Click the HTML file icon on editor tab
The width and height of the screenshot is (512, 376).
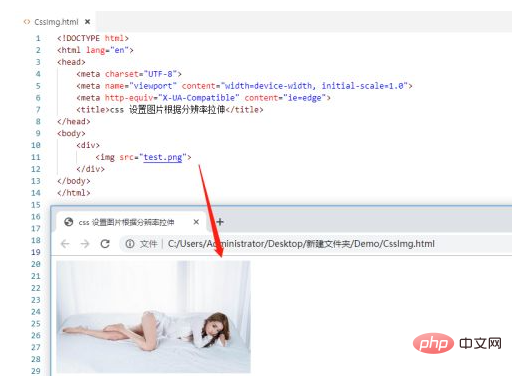tap(27, 22)
